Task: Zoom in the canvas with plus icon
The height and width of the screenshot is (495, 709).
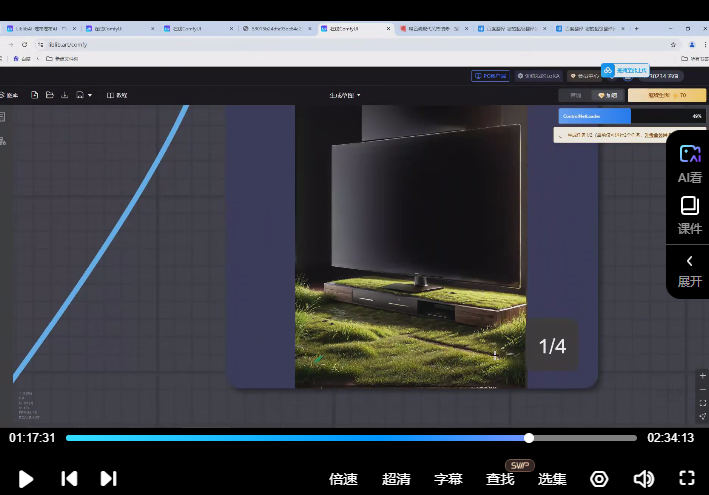Action: [x=703, y=376]
